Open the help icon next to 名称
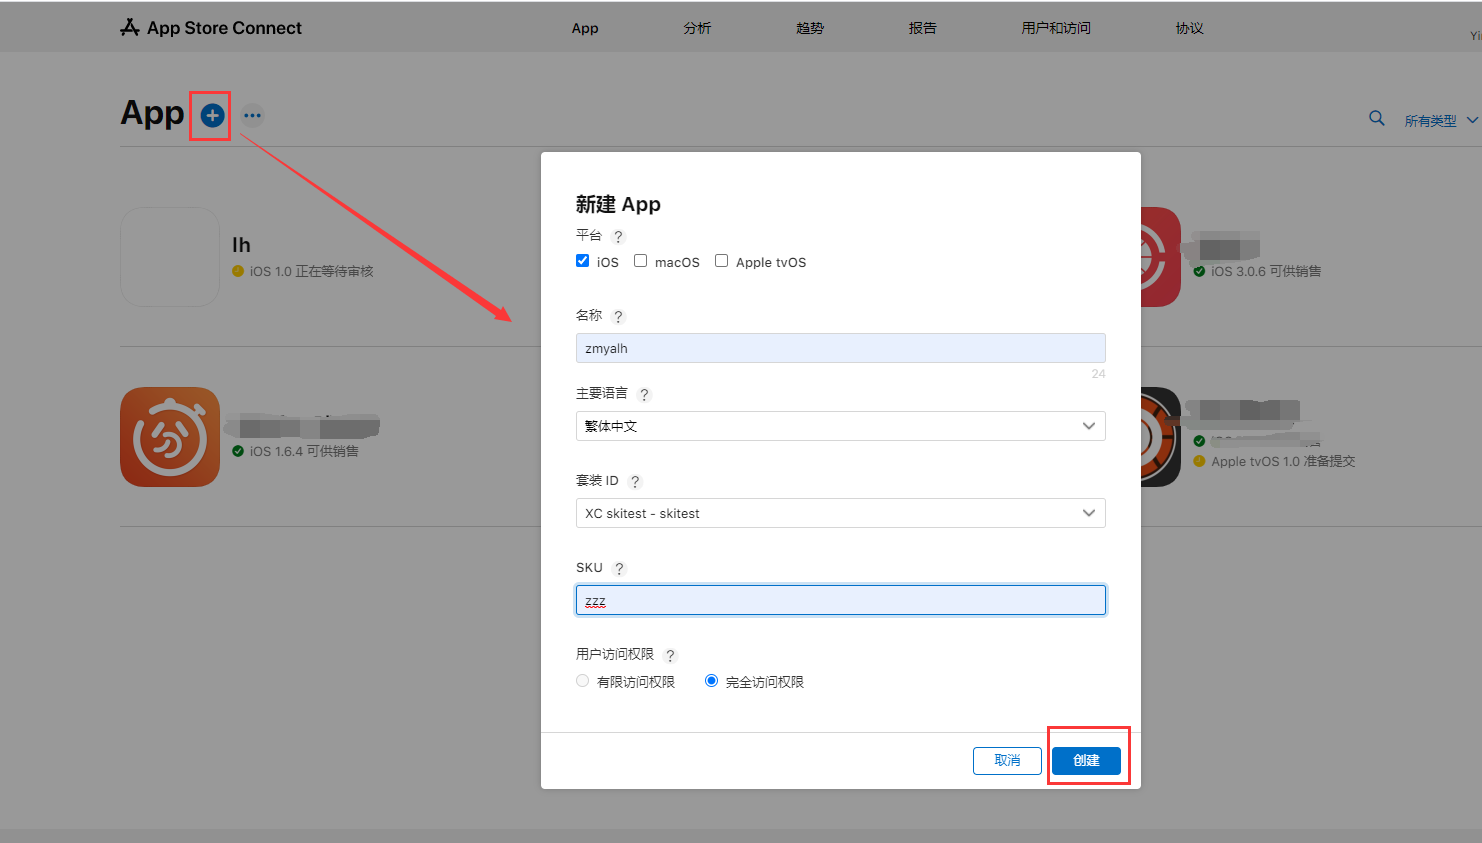This screenshot has height=843, width=1482. (x=618, y=317)
